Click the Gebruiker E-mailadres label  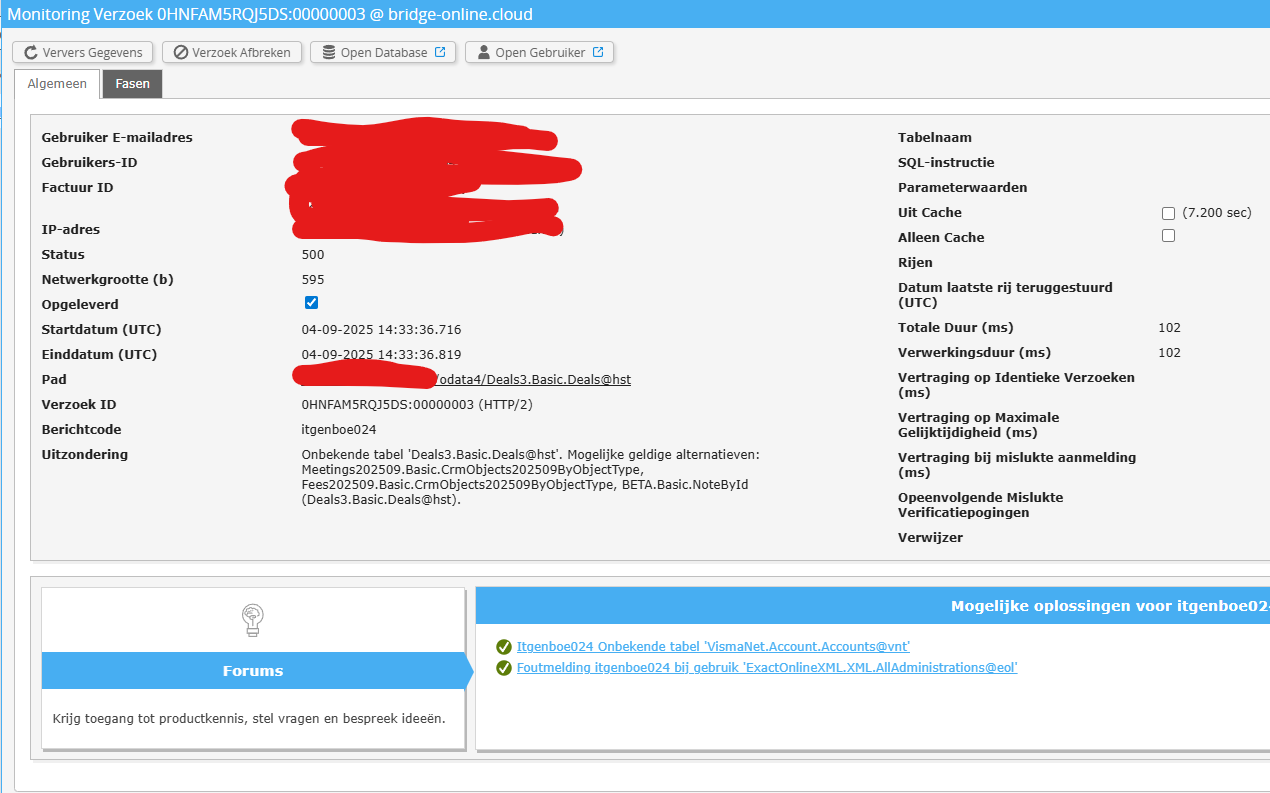pos(117,138)
